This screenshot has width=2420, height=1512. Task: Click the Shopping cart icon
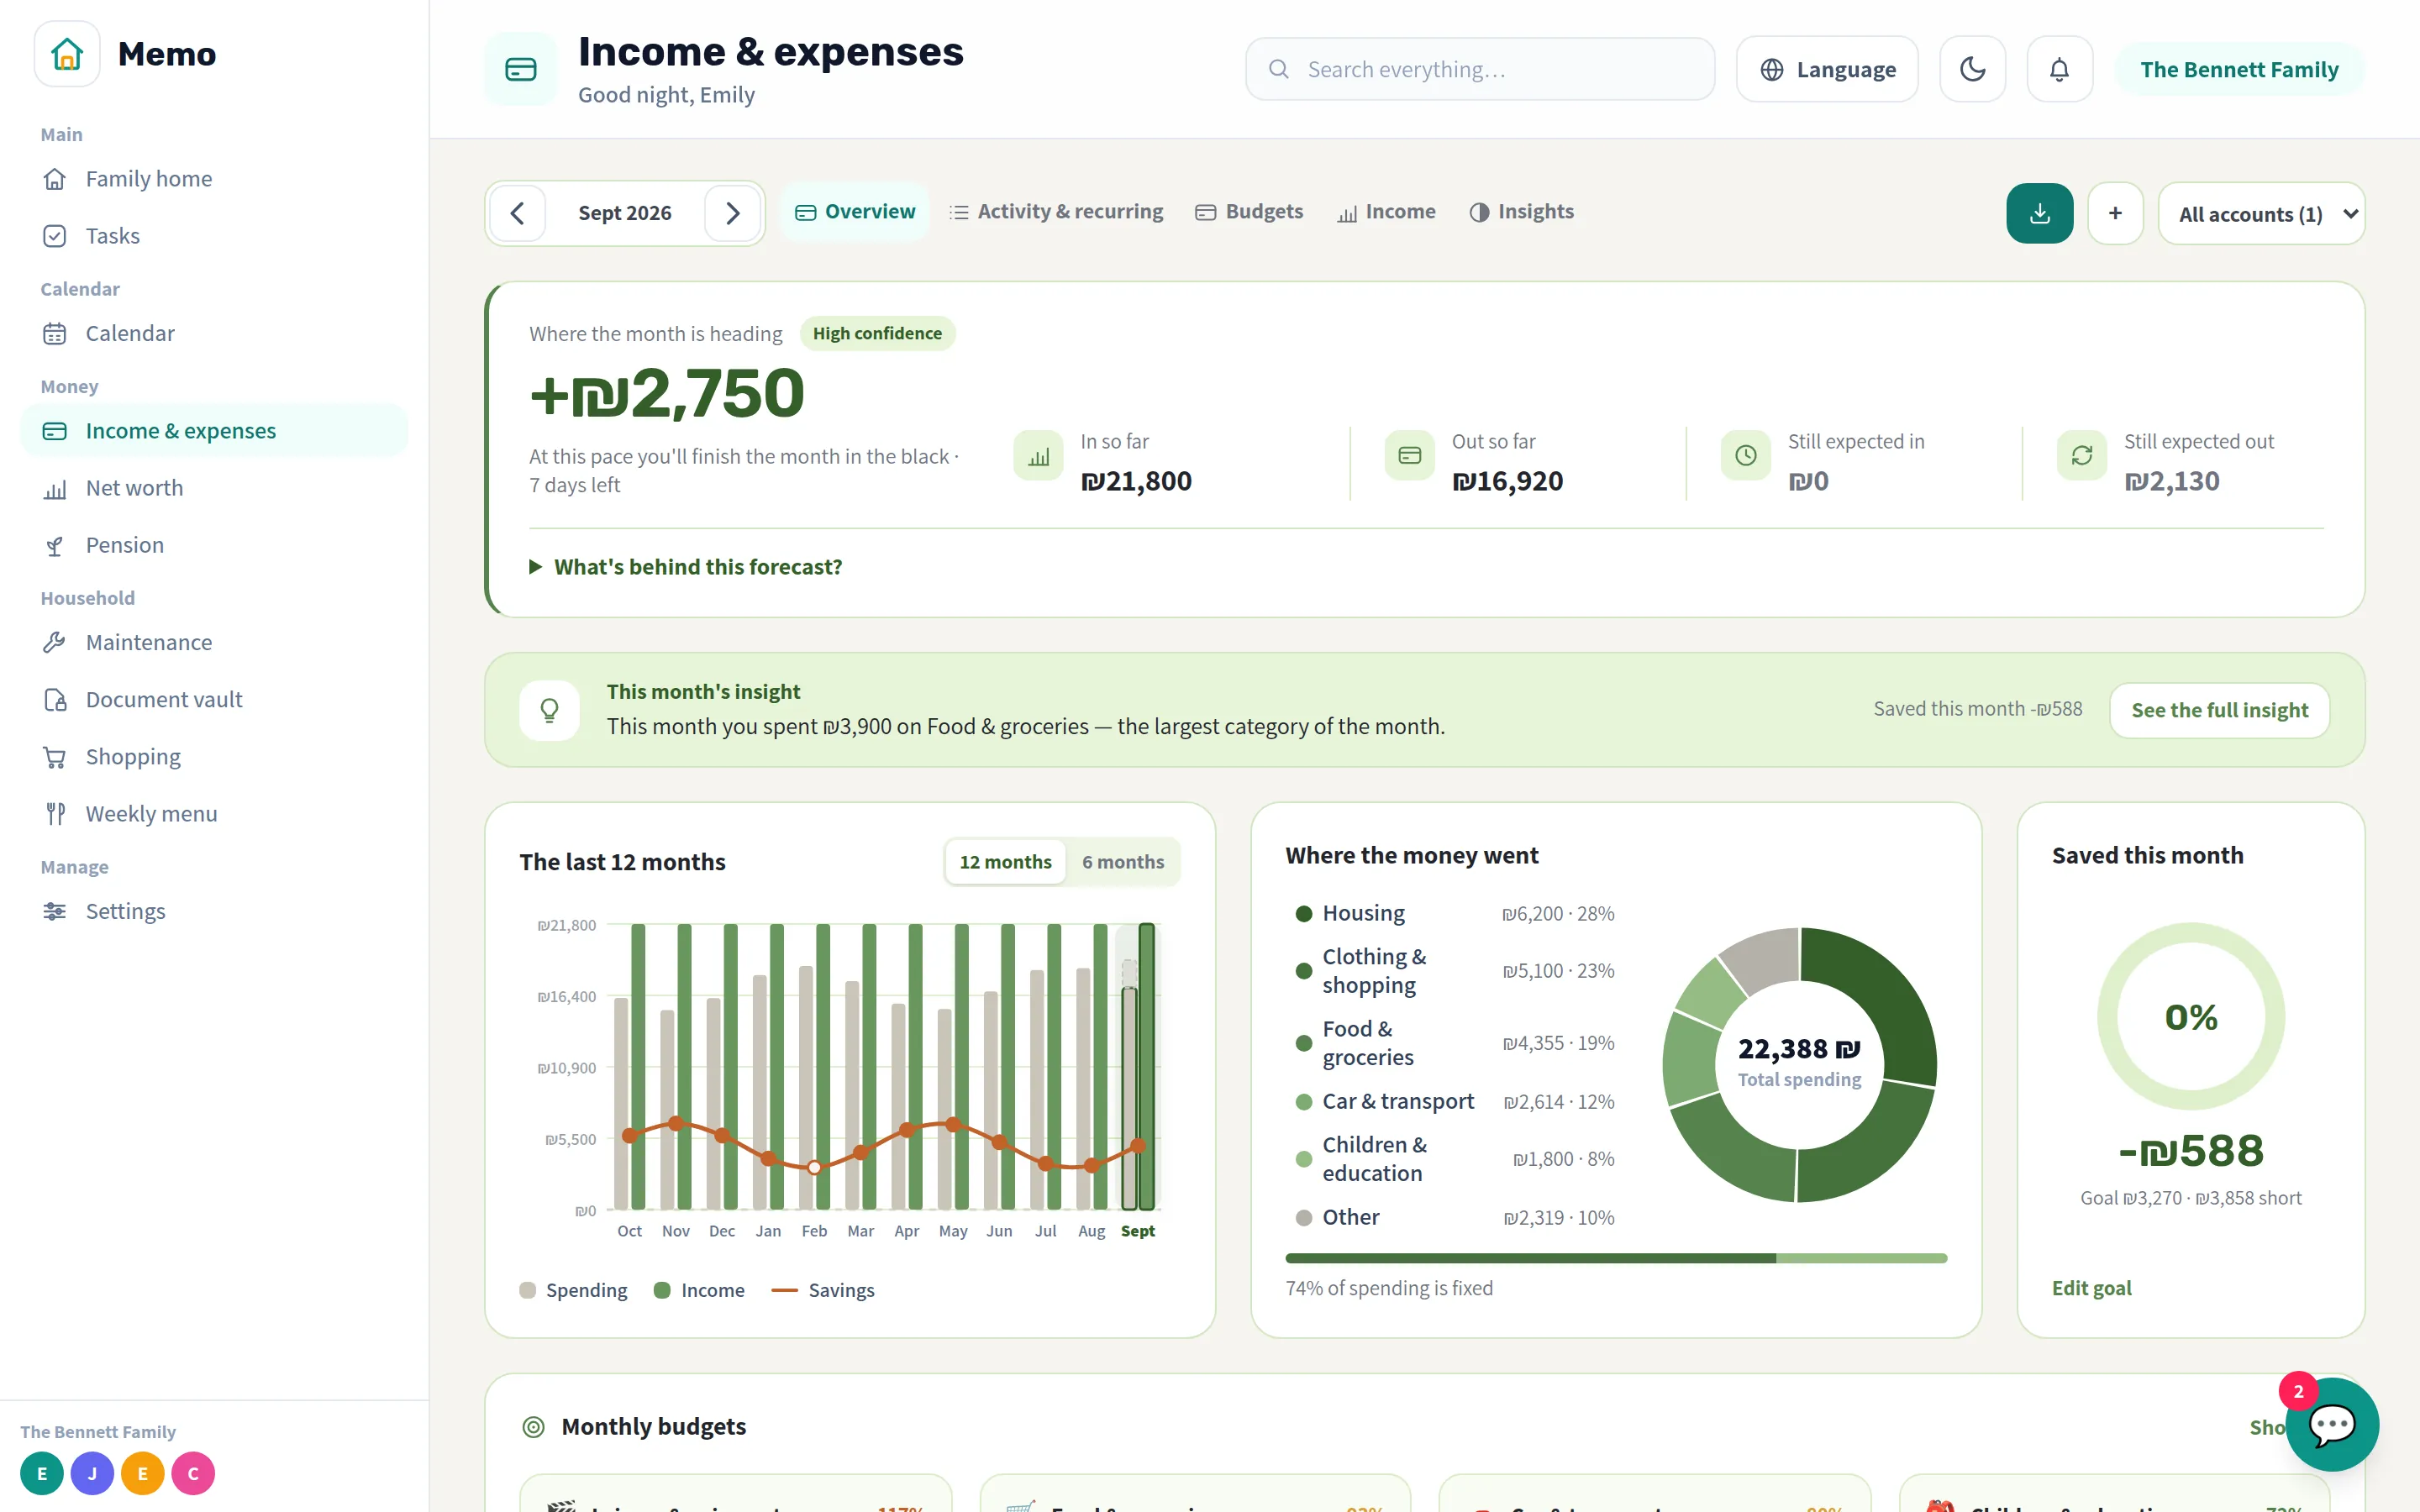pos(55,757)
